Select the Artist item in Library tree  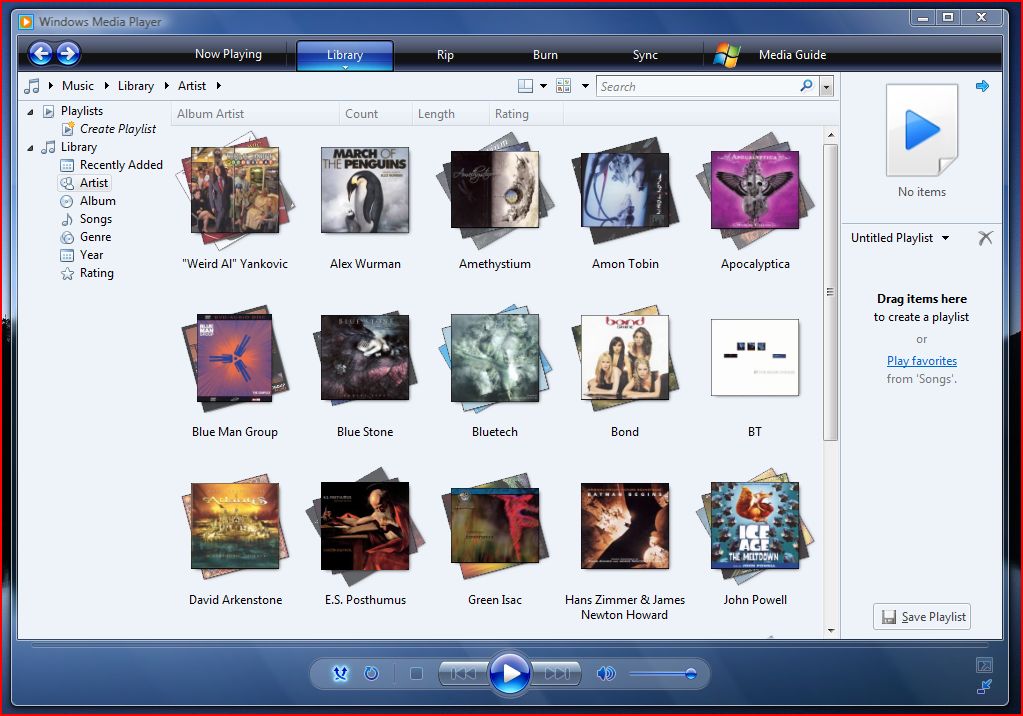(84, 183)
